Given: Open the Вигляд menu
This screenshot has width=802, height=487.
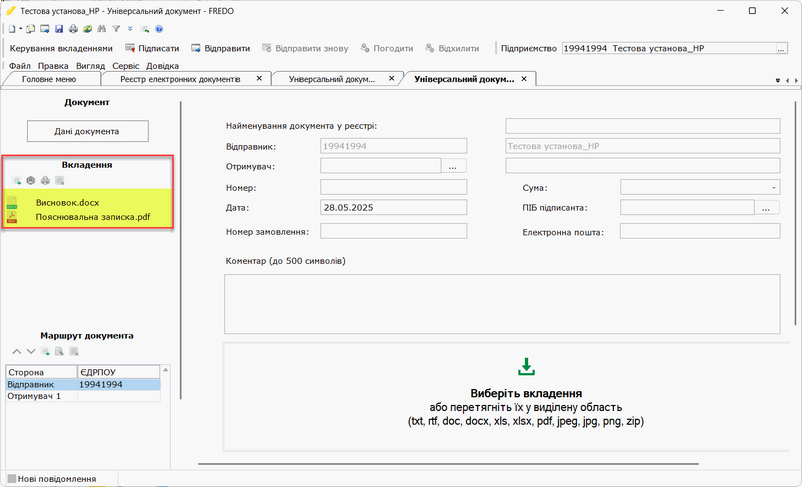Looking at the screenshot, I should pos(91,66).
